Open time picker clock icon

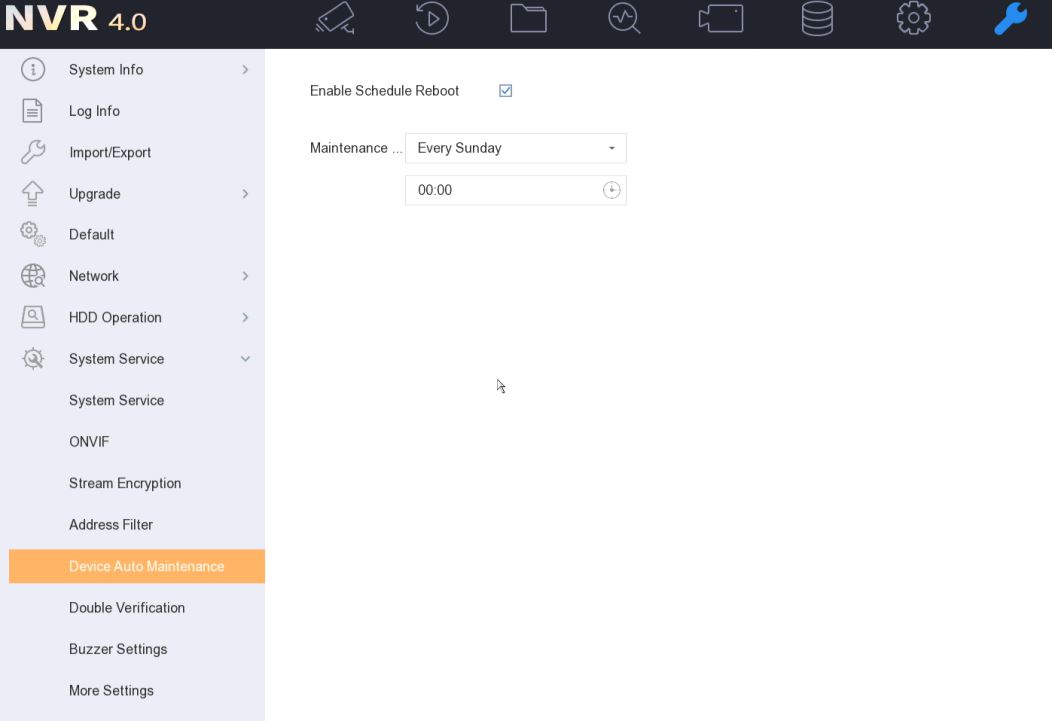point(611,190)
